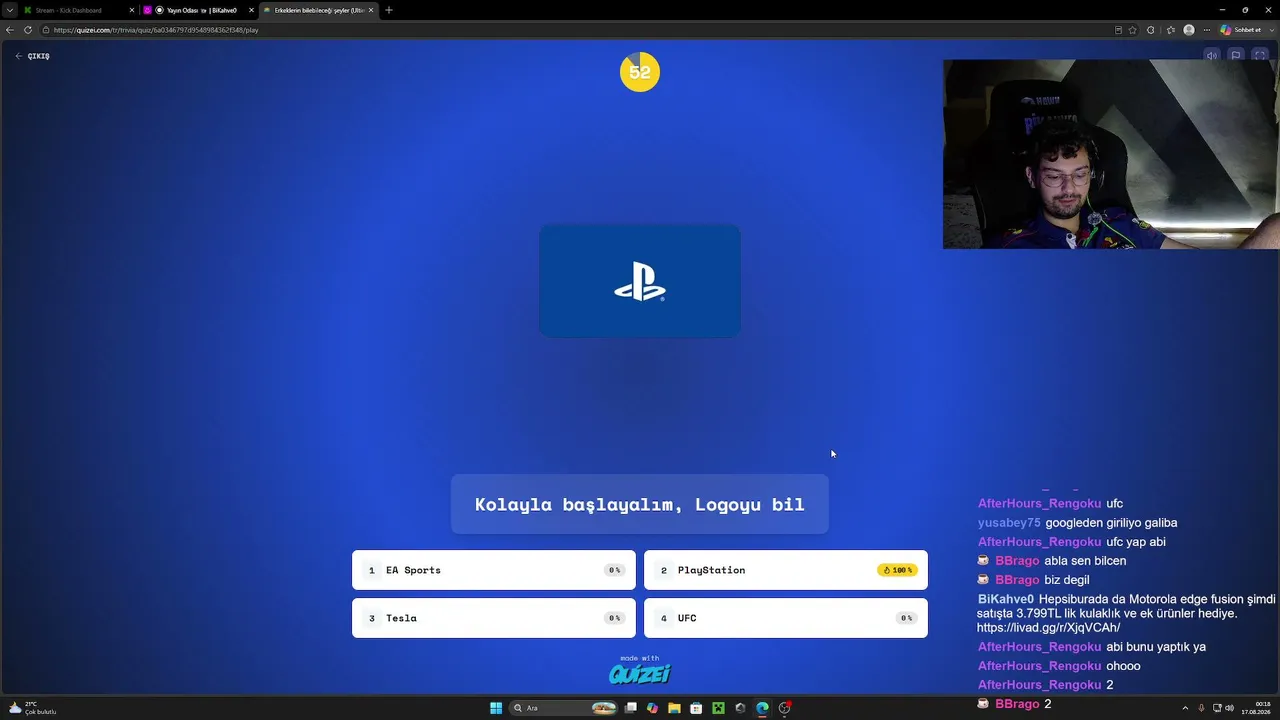Image resolution: width=1280 pixels, height=720 pixels.
Task: Enter fullscreen mode for the quiz
Action: point(1260,56)
